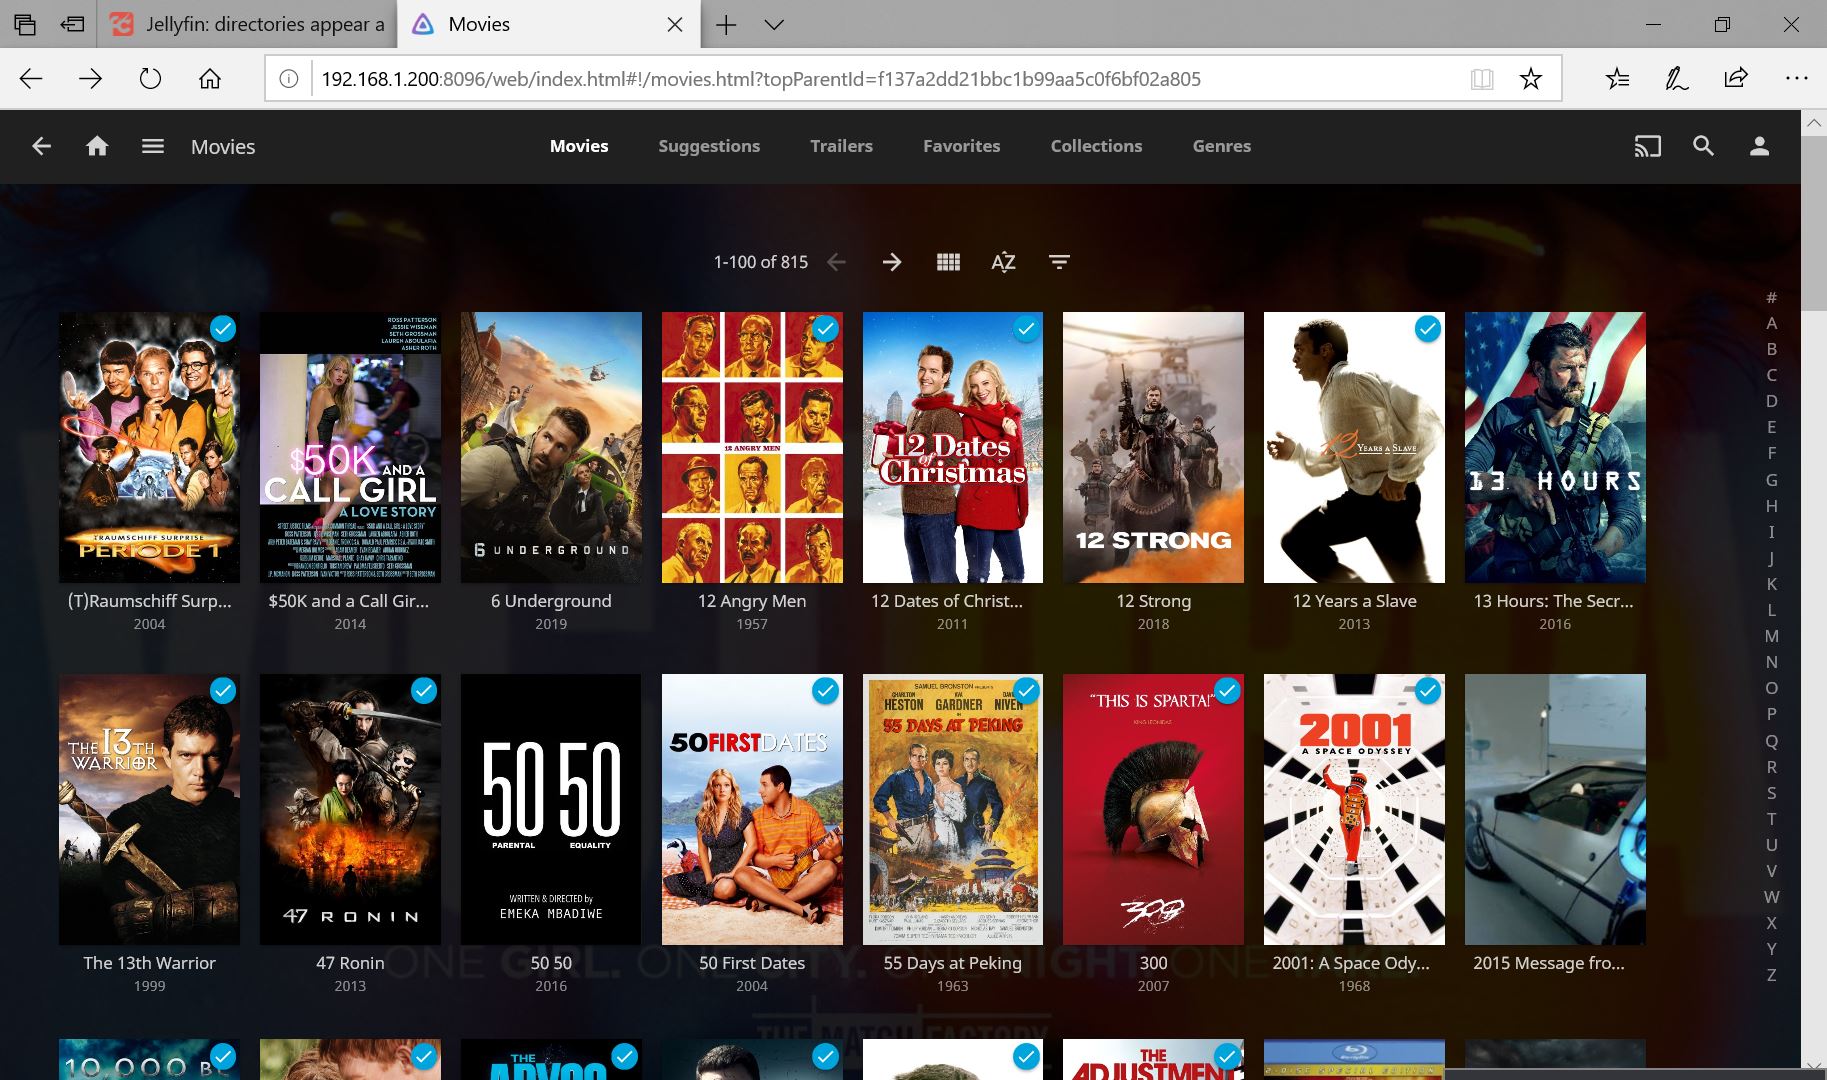The width and height of the screenshot is (1827, 1080).
Task: Open the filter options icon
Action: click(x=1059, y=262)
